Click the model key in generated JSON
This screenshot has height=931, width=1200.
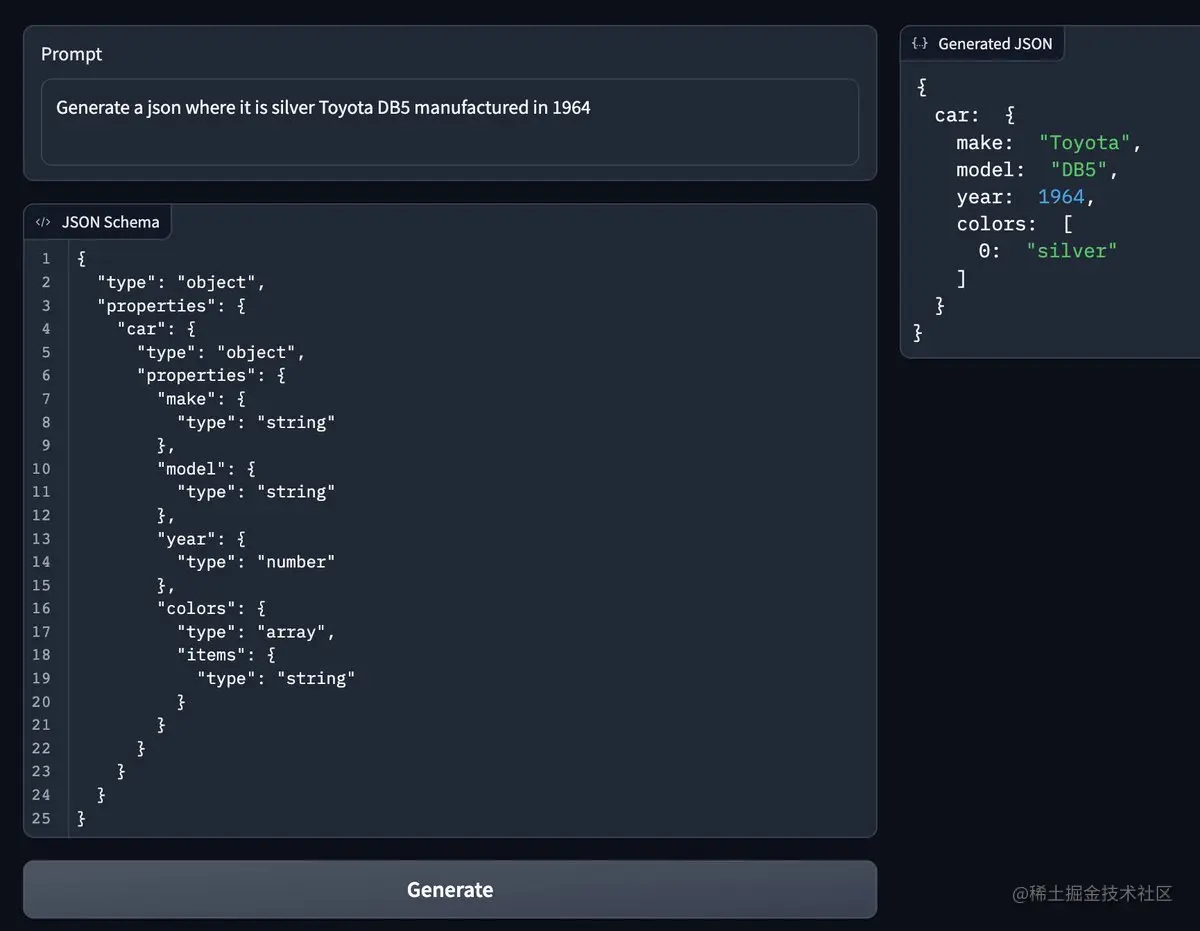click(990, 170)
